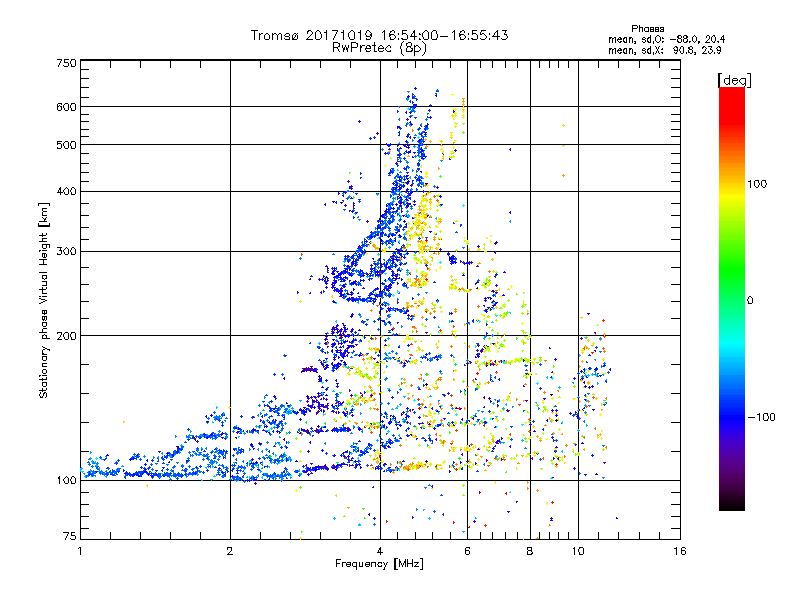This screenshot has width=800, height=600.
Task: Click the colorbar tick label '100'
Action: (x=757, y=184)
